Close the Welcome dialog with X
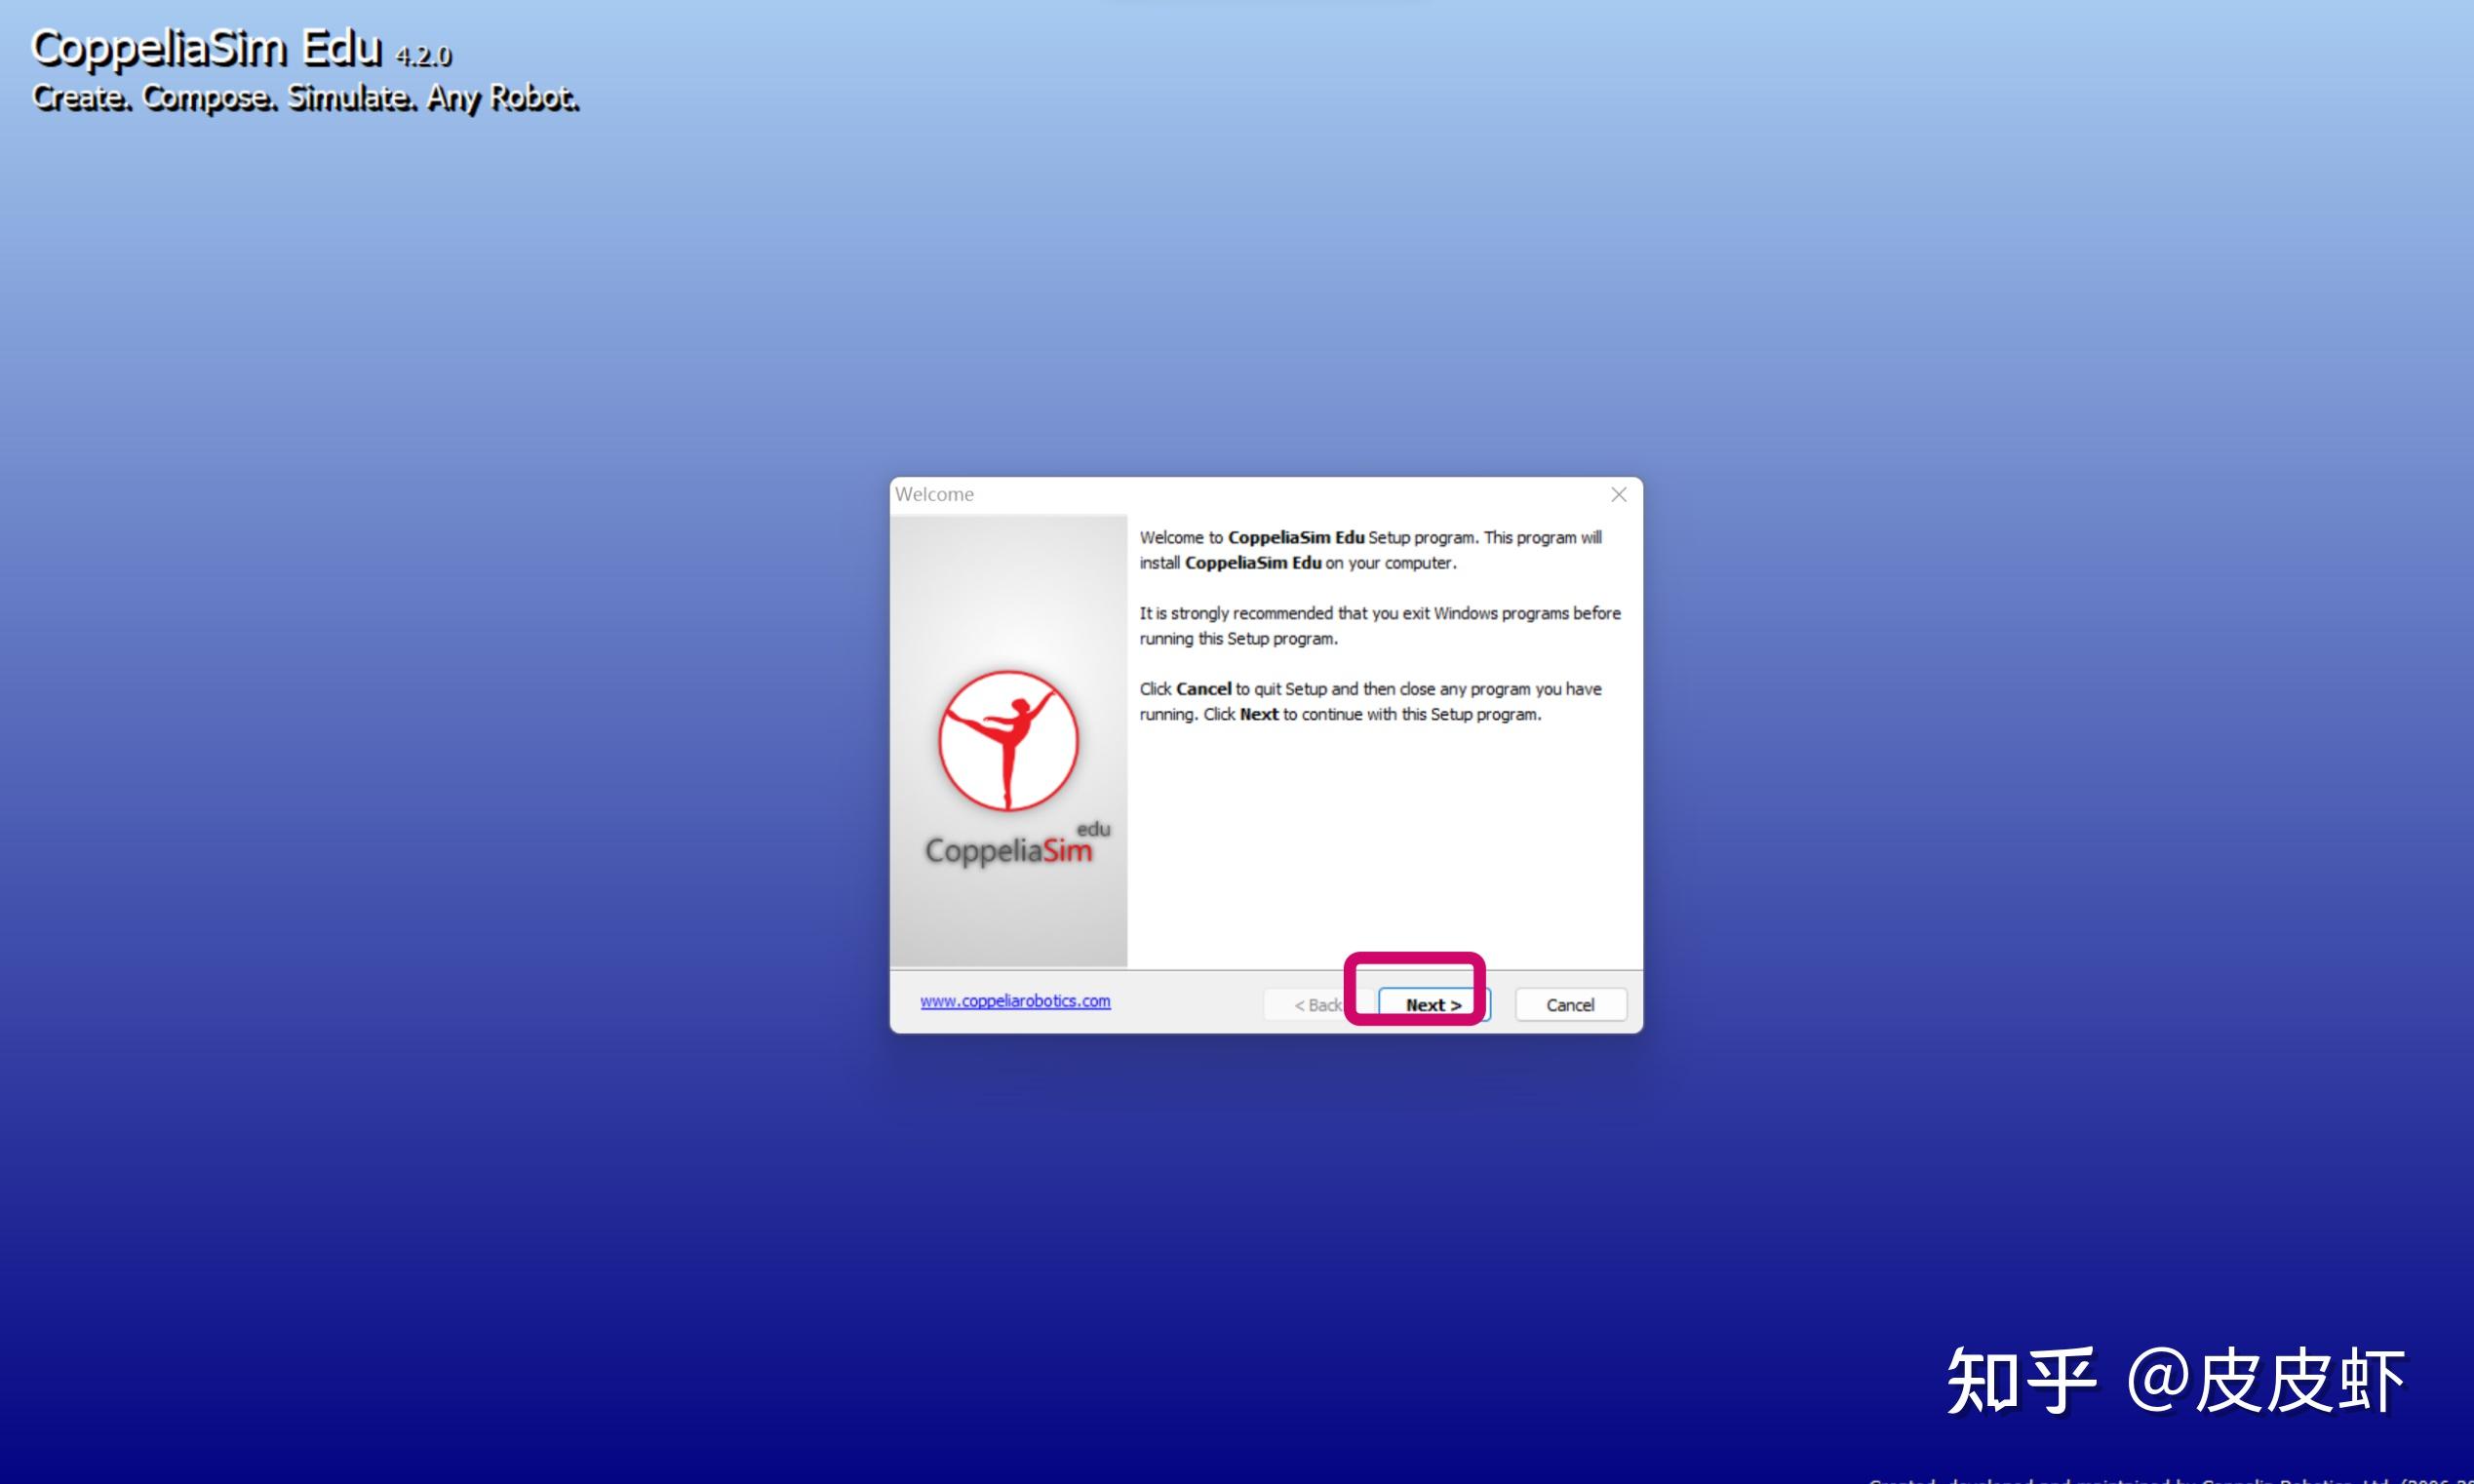Viewport: 2474px width, 1484px height. point(1618,495)
